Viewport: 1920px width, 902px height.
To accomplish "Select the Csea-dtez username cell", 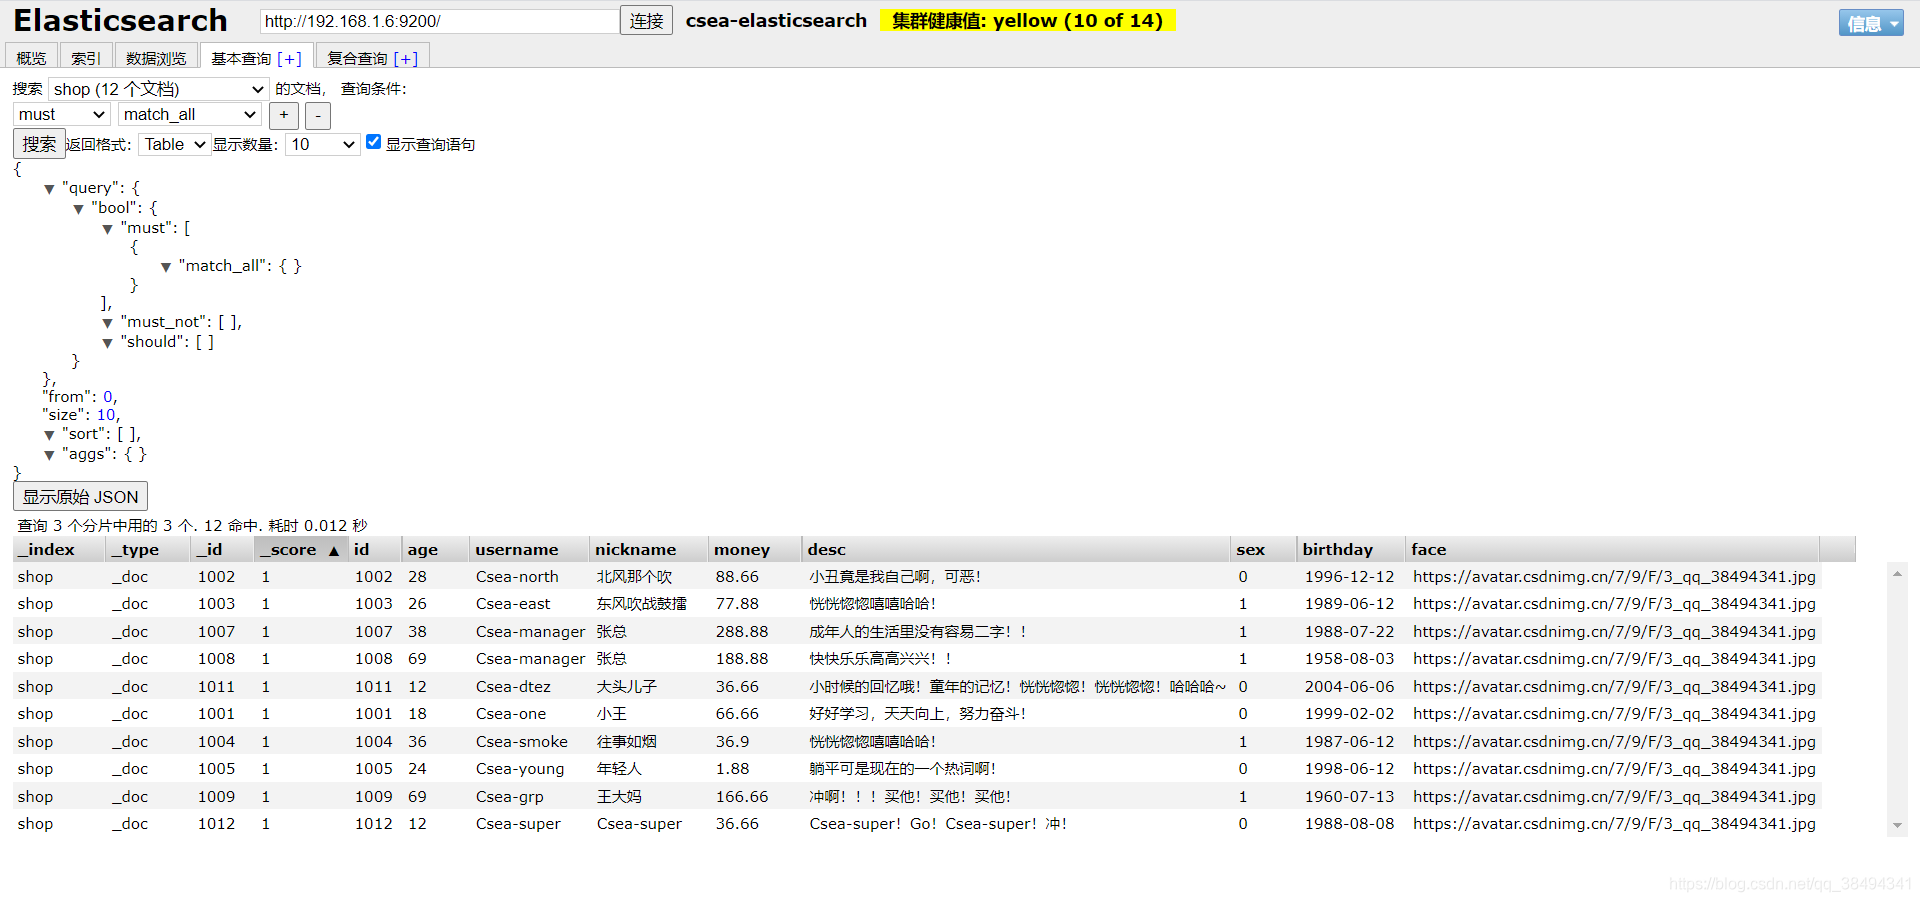I will [x=513, y=687].
